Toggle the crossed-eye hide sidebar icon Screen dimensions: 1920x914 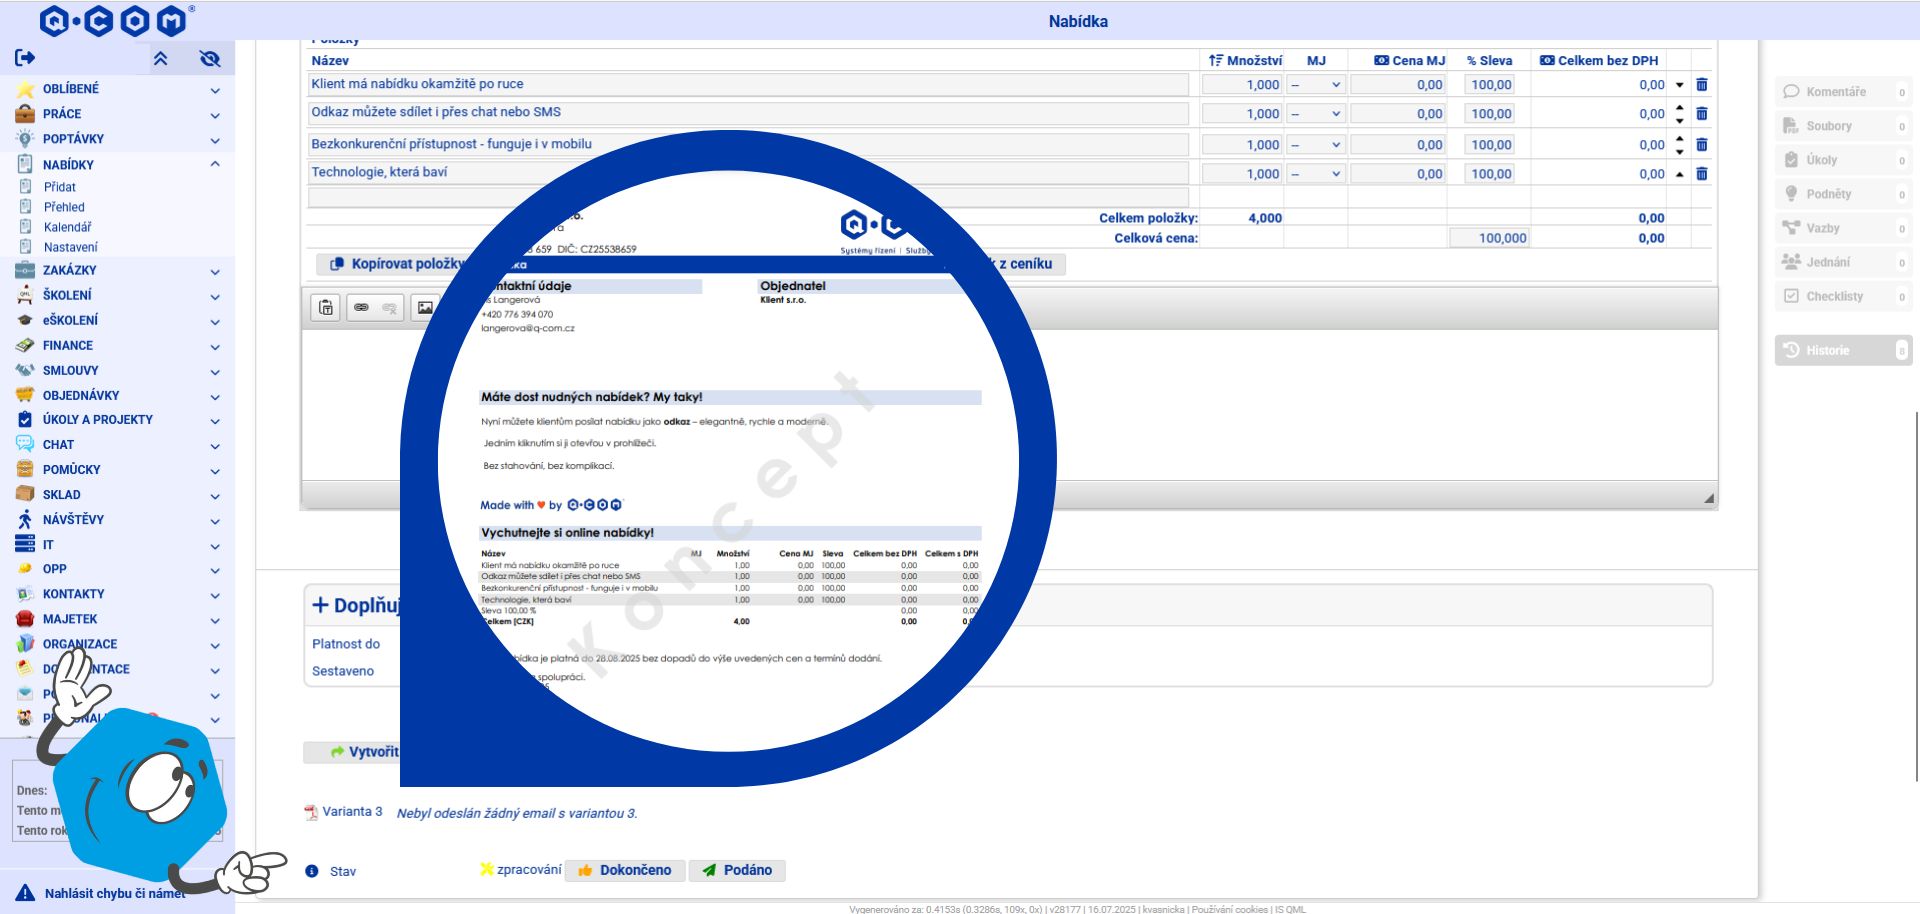tap(210, 58)
